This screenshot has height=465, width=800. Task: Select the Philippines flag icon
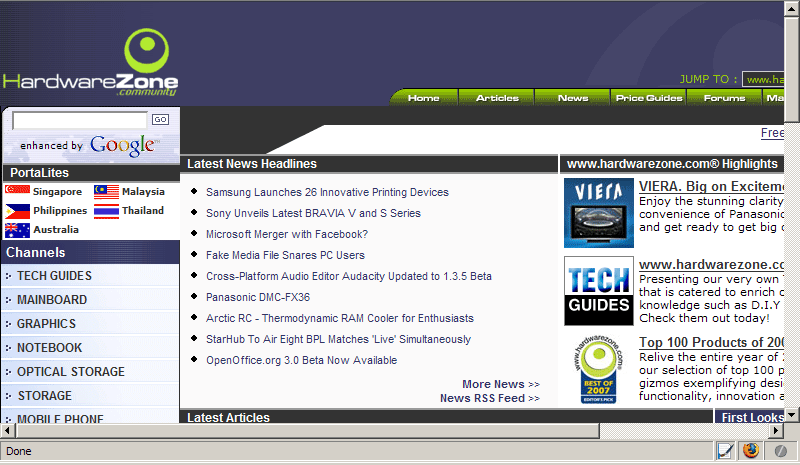pyautogui.click(x=17, y=211)
